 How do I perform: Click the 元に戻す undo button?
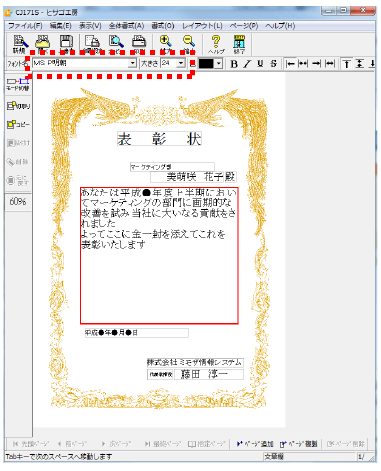18,180
